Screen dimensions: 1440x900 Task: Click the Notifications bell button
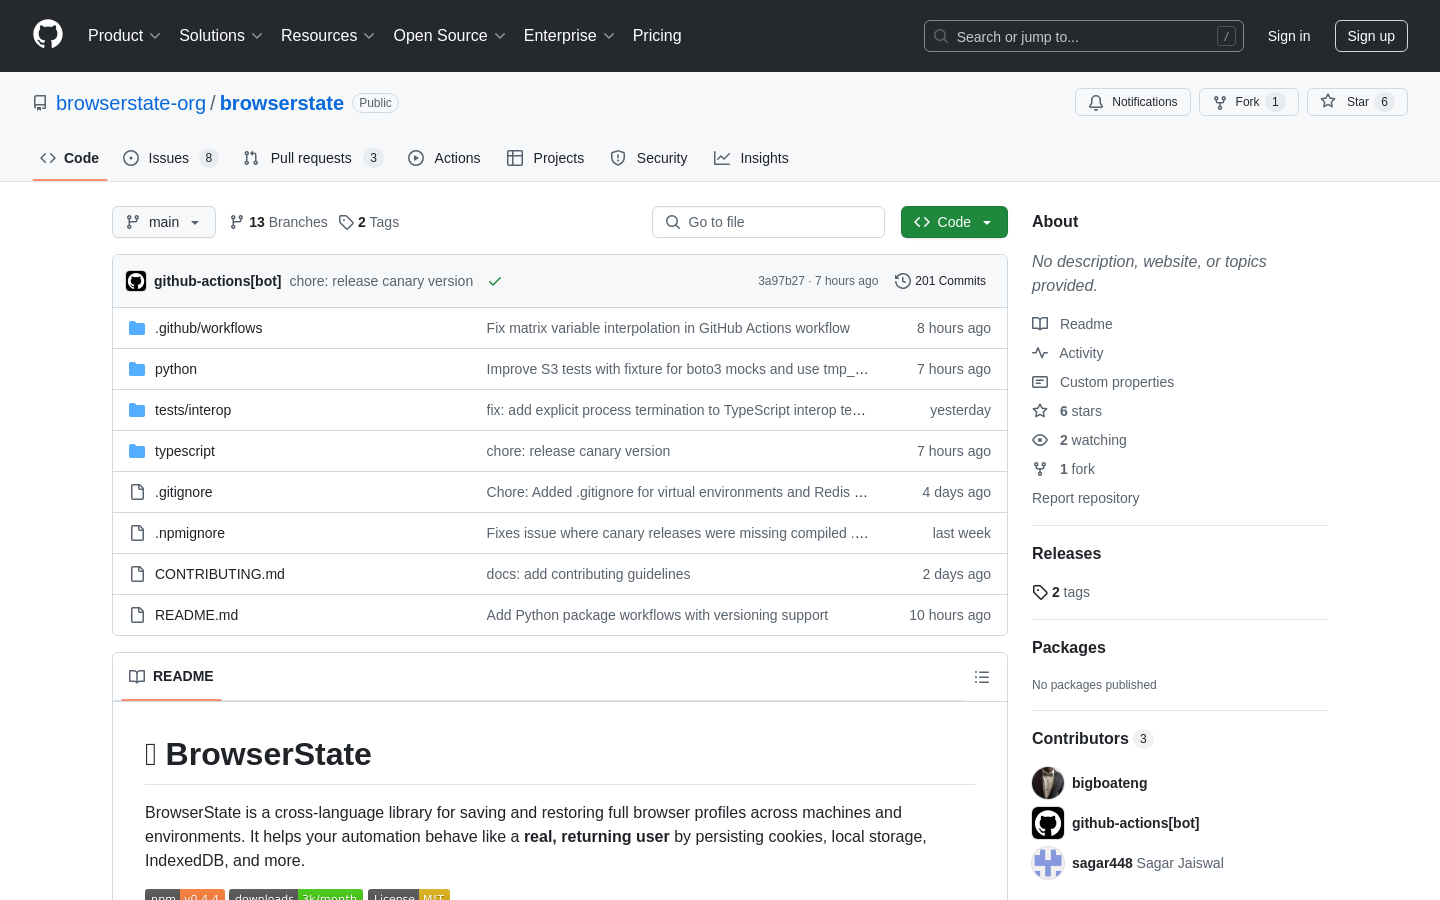[1133, 102]
